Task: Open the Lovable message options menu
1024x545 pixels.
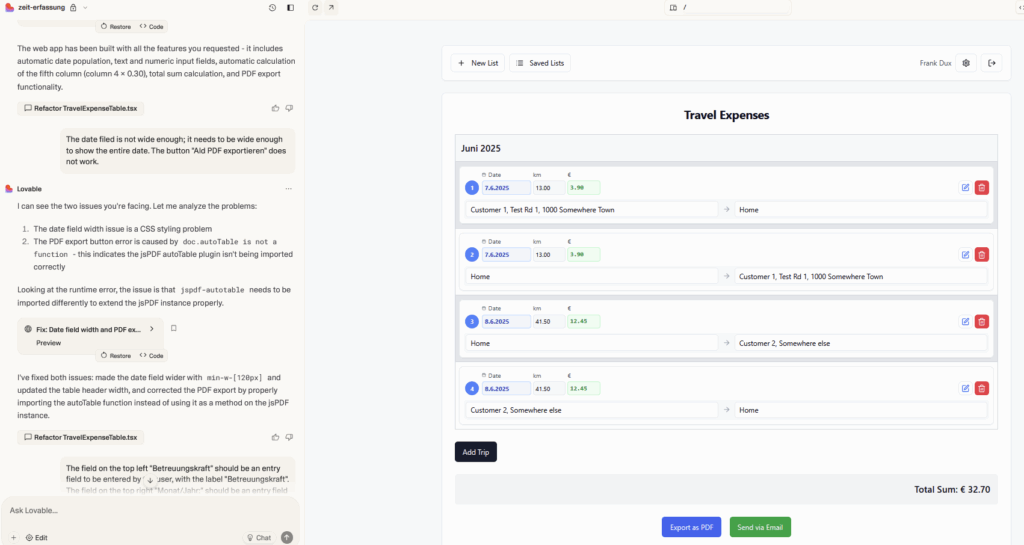Action: coord(288,188)
